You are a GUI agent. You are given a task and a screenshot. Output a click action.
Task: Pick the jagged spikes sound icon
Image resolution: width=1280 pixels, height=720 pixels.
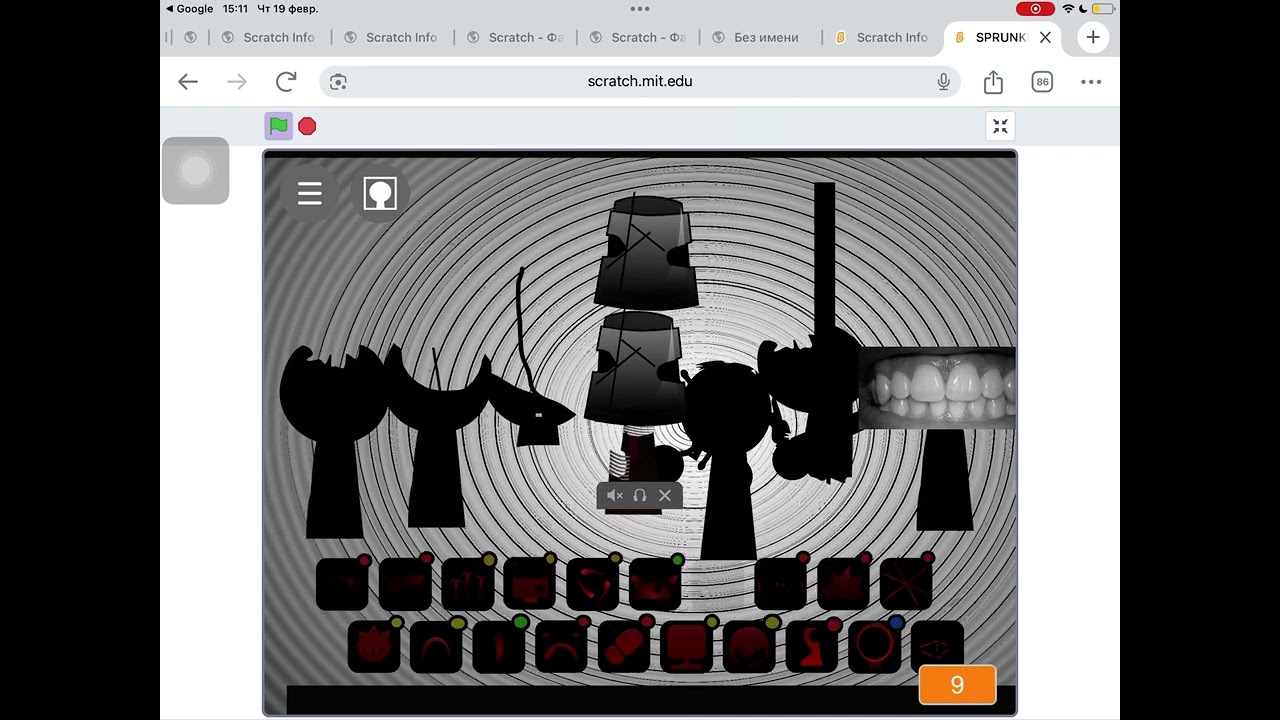[843, 584]
